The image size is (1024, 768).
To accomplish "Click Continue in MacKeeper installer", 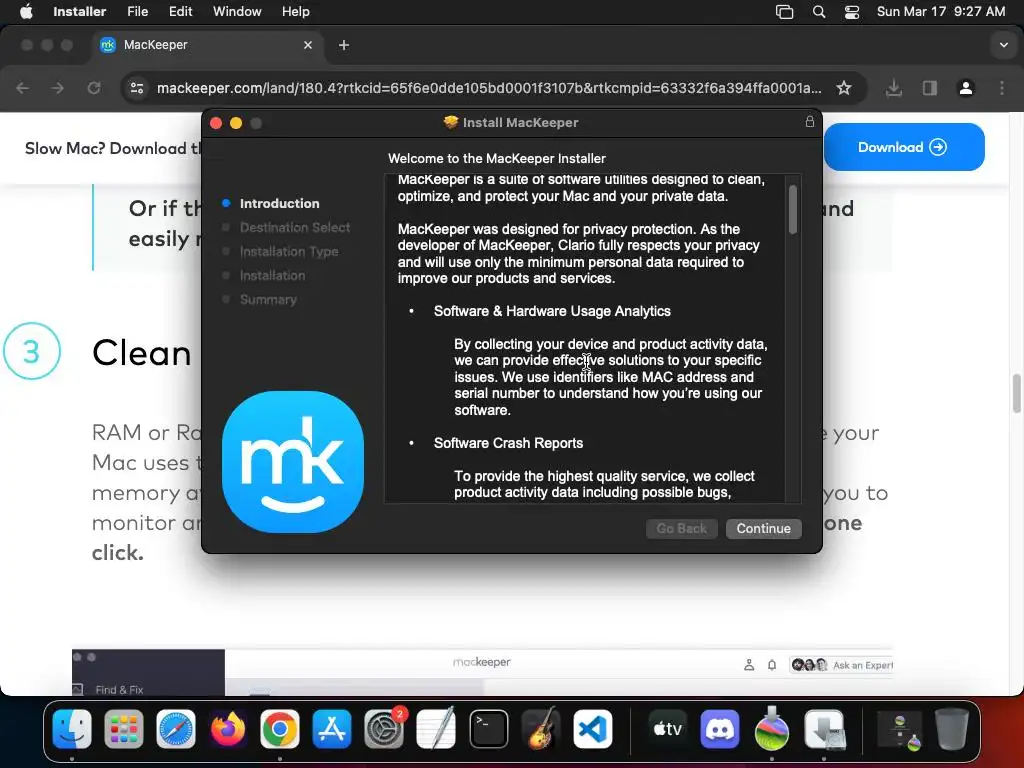I will tap(763, 528).
